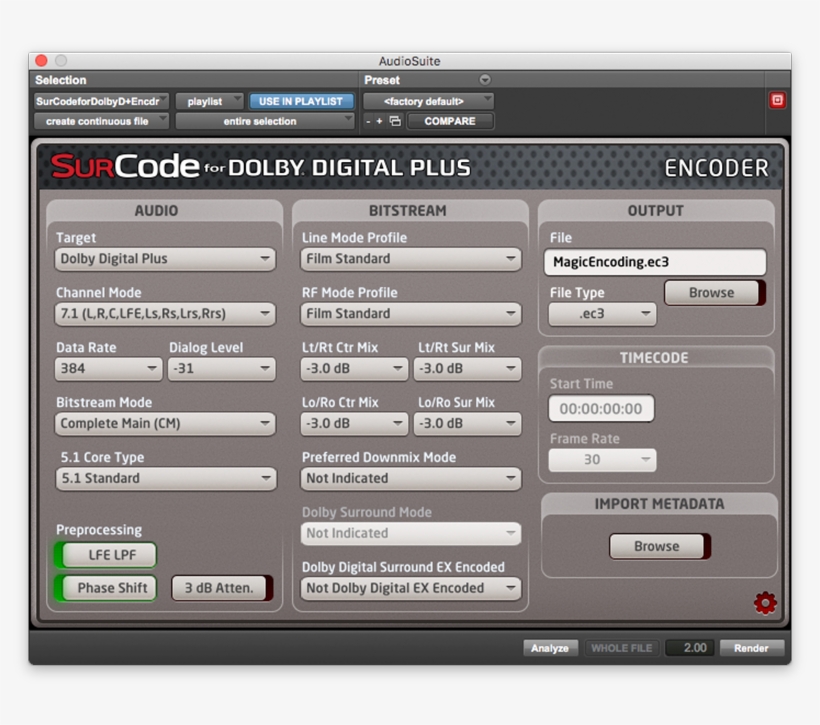Open the Channel Mode 7.1 dropdown
The width and height of the screenshot is (820, 725).
(x=165, y=314)
